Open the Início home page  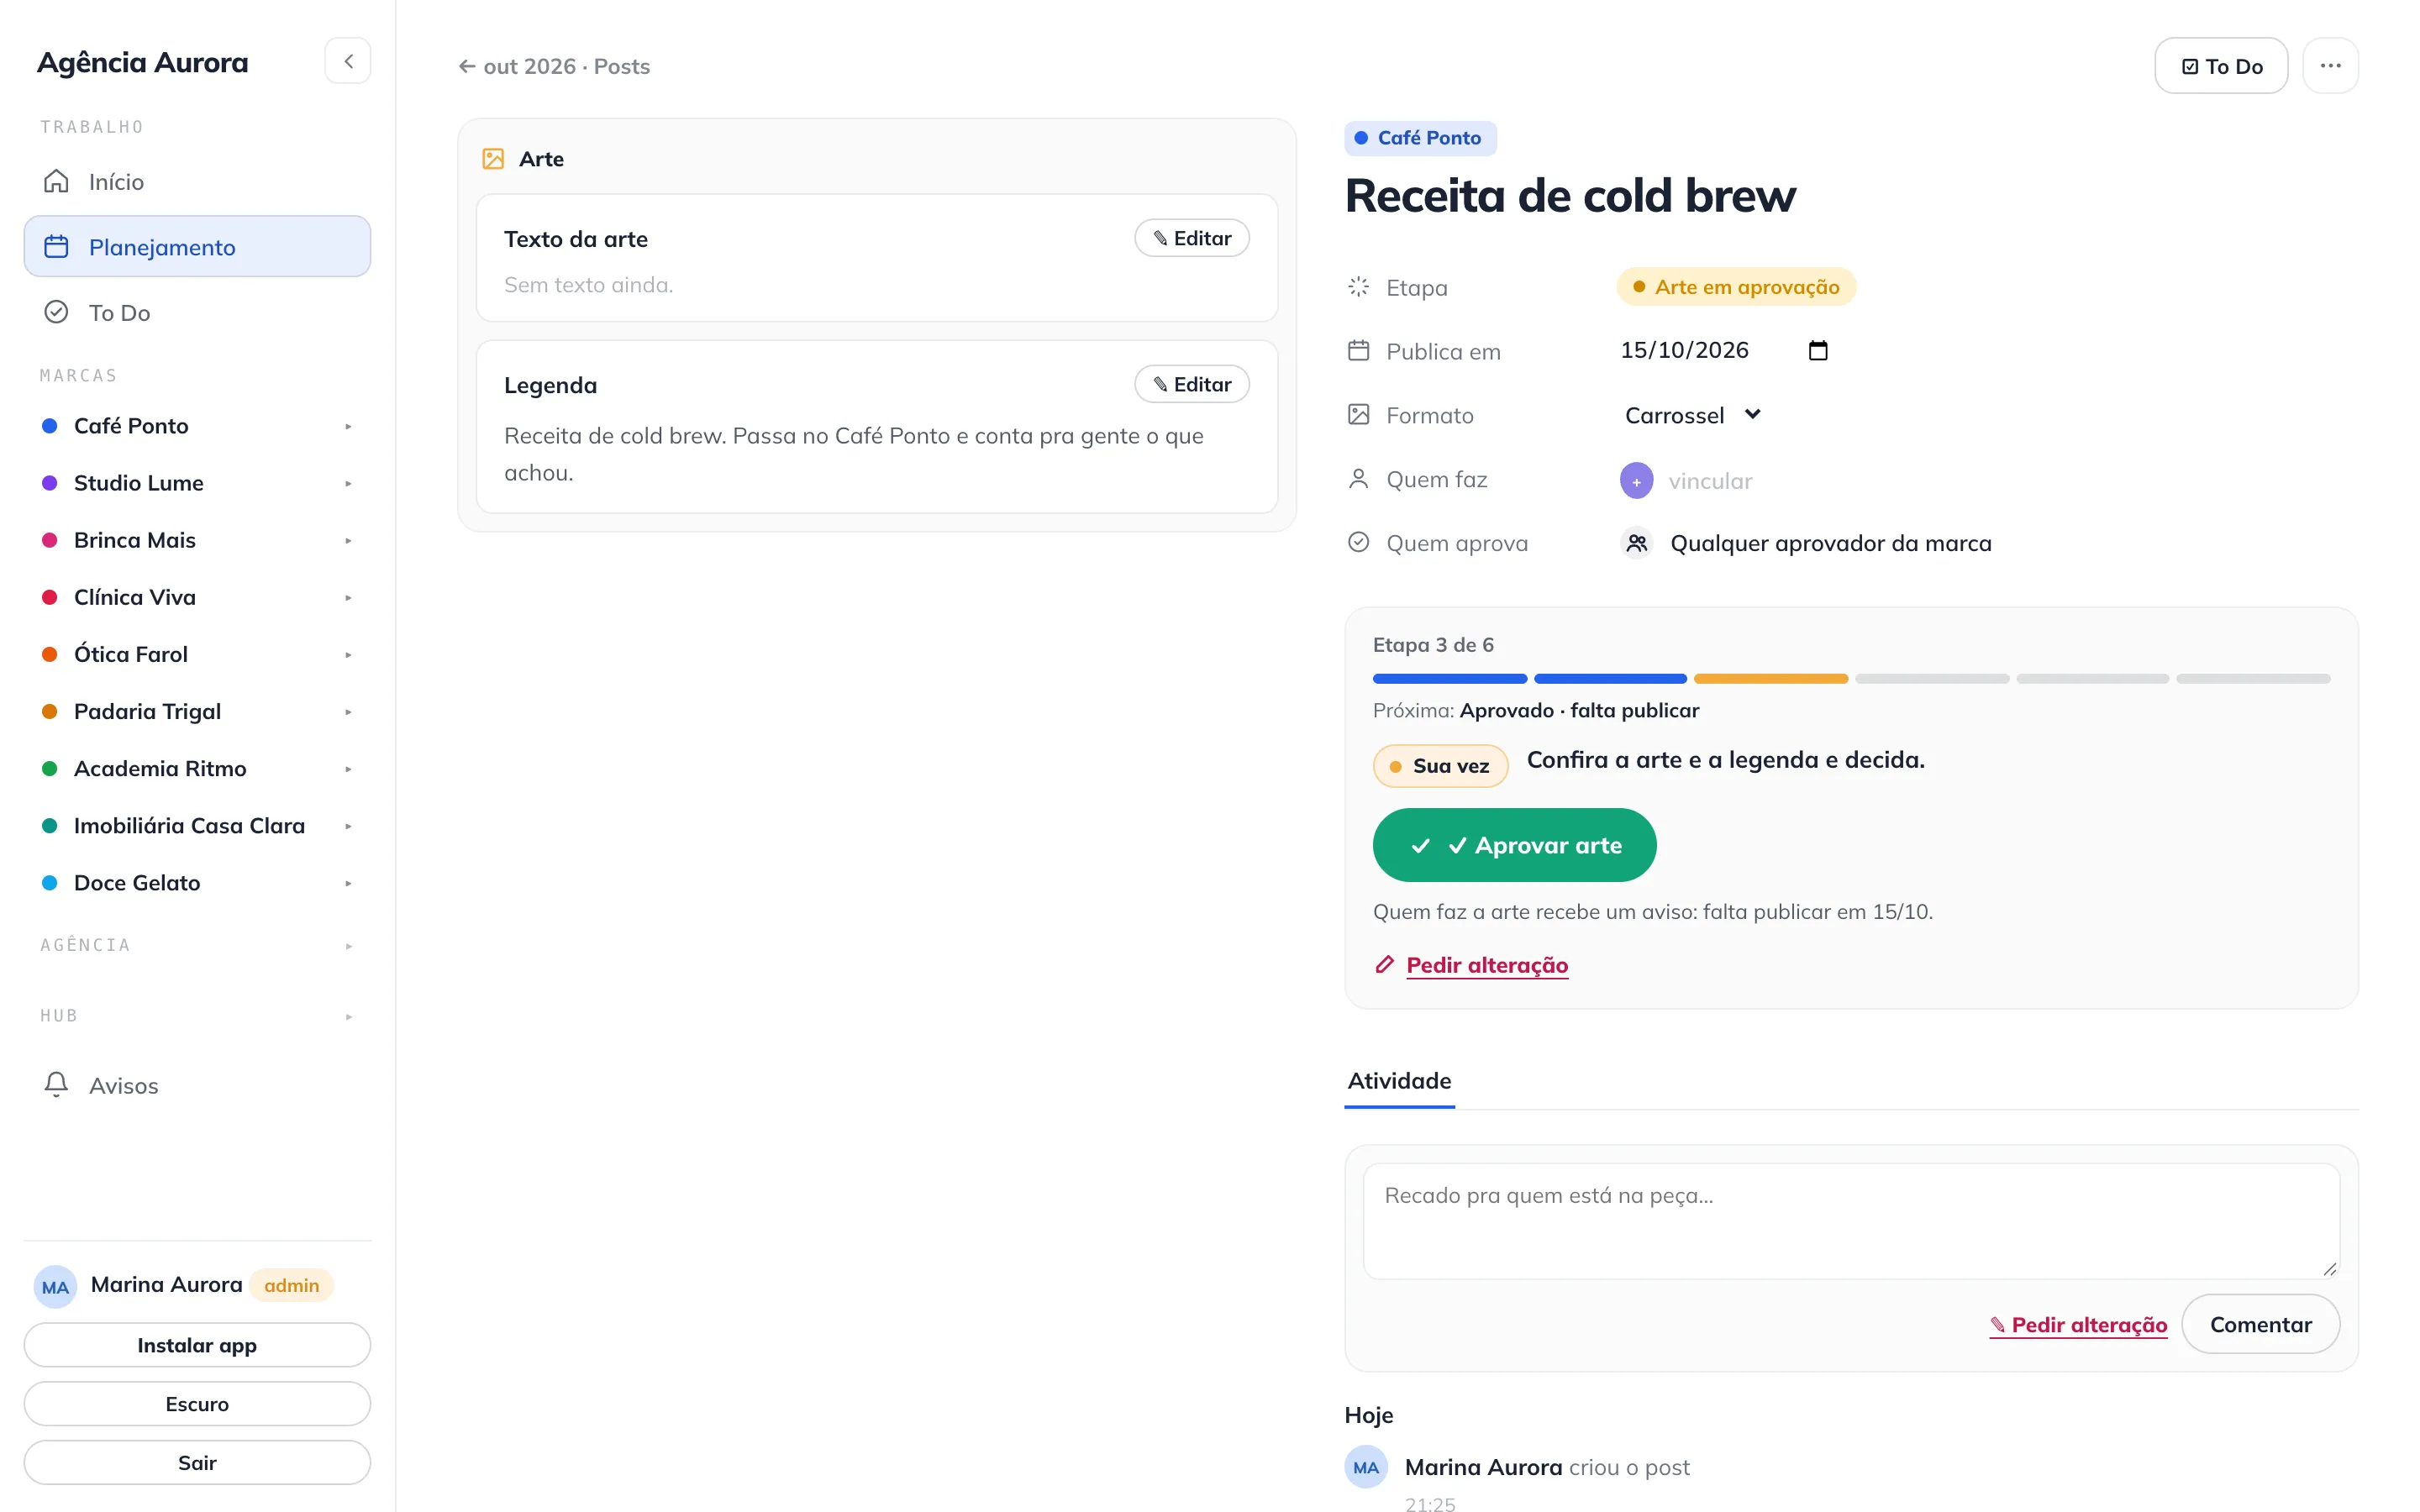197,181
